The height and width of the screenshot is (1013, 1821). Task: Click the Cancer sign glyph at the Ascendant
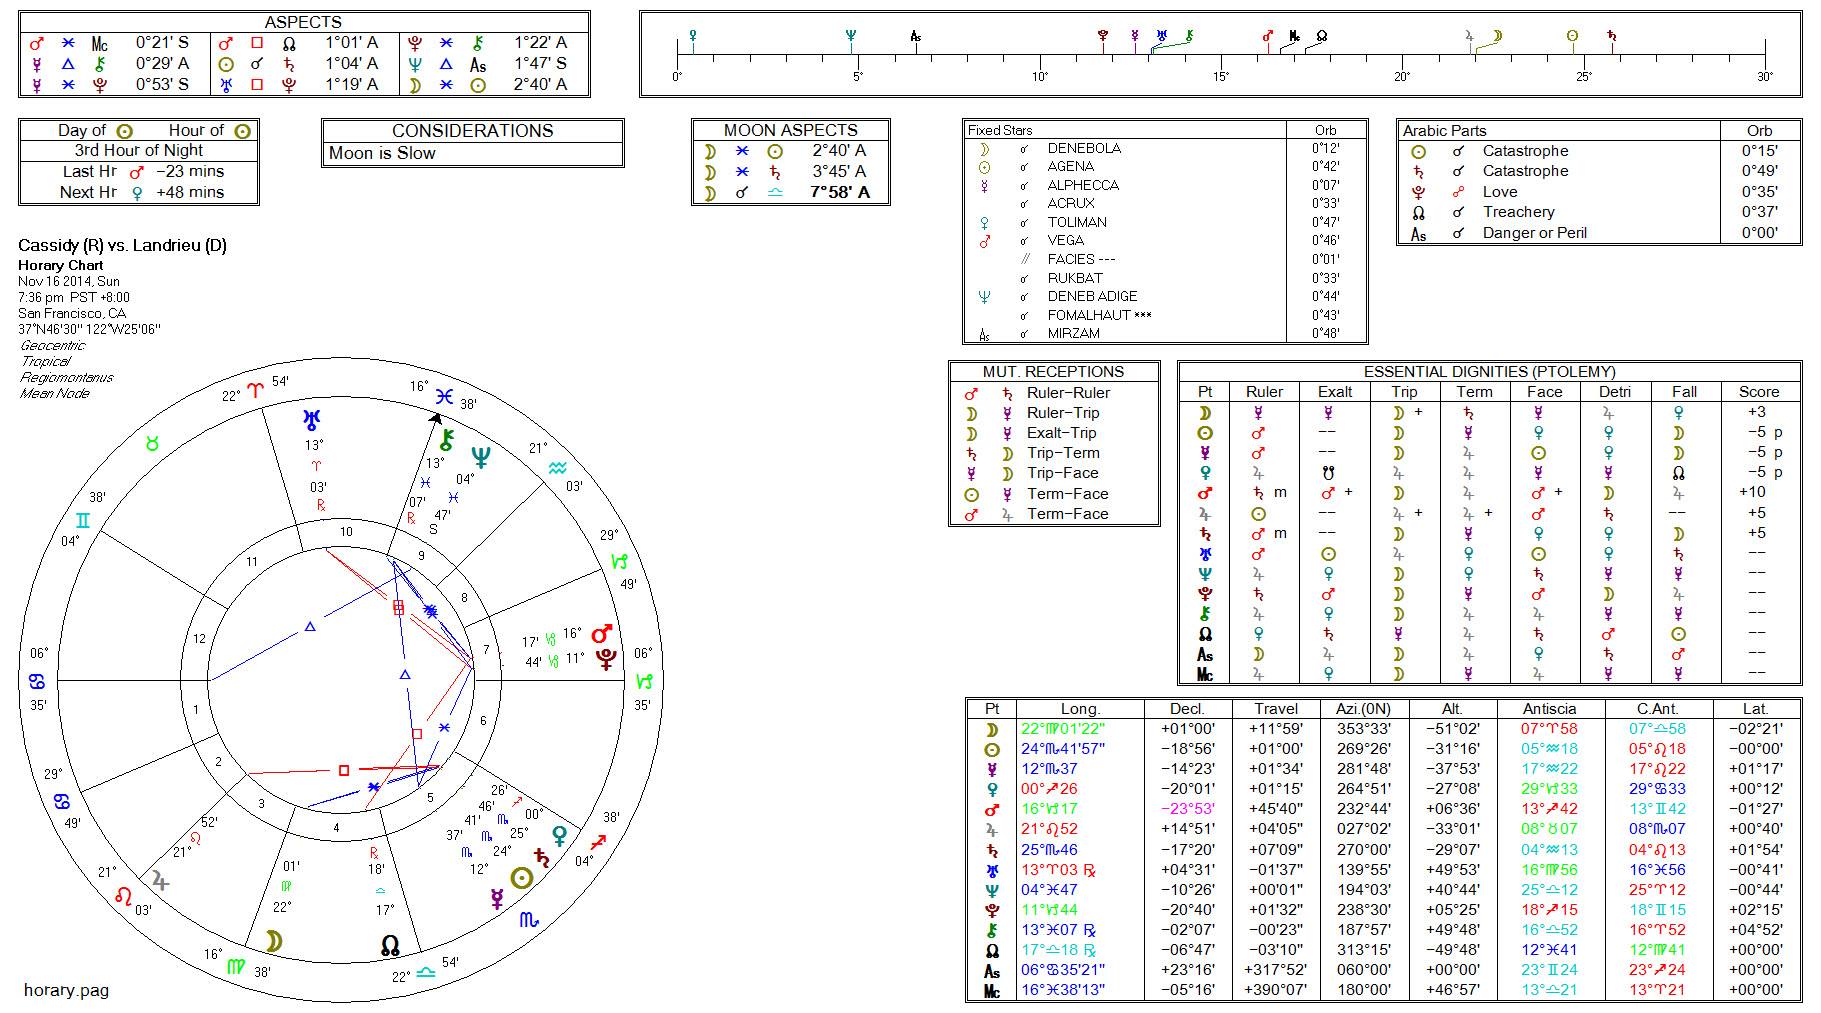36,681
